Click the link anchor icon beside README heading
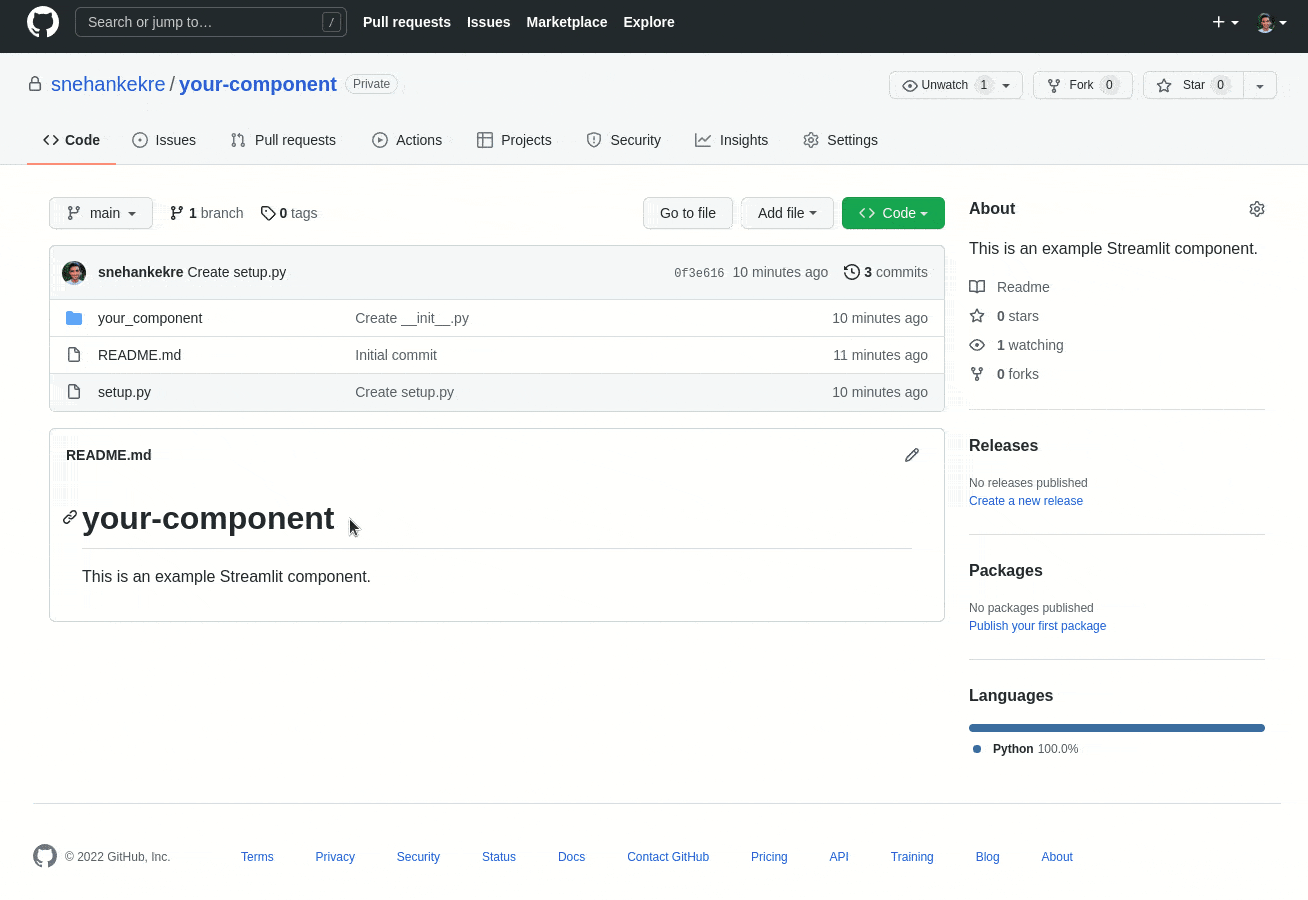This screenshot has width=1308, height=900. coord(70,517)
